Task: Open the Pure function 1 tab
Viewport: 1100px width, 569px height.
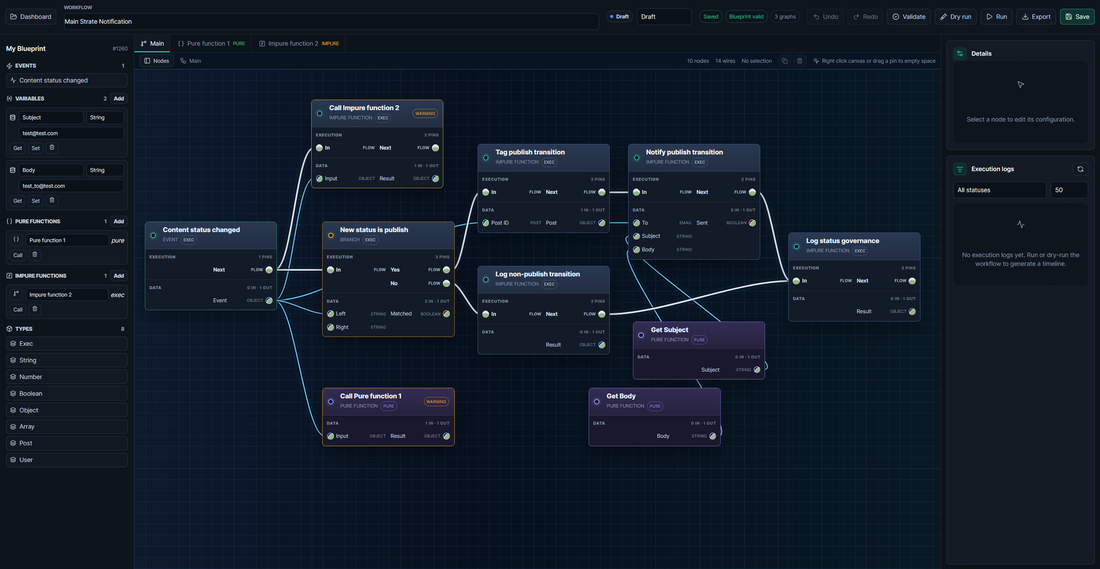Action: click(210, 43)
